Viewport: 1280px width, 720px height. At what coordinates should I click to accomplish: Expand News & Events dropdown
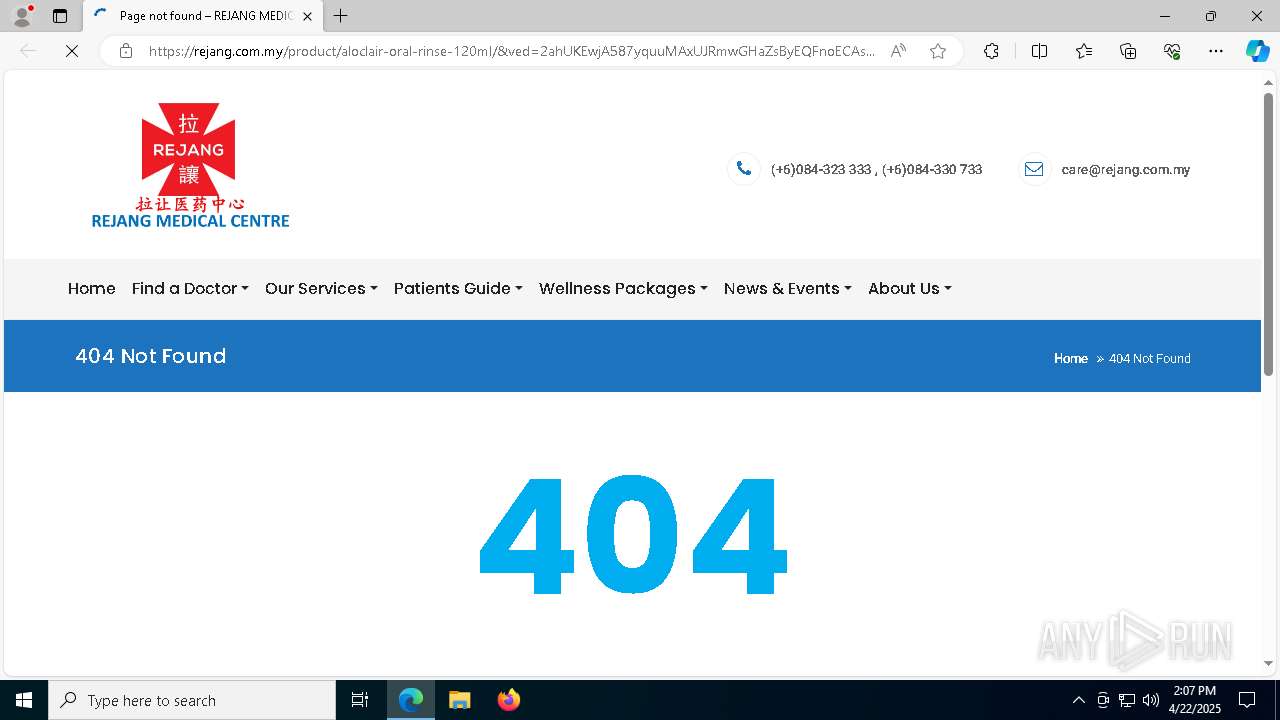point(788,288)
